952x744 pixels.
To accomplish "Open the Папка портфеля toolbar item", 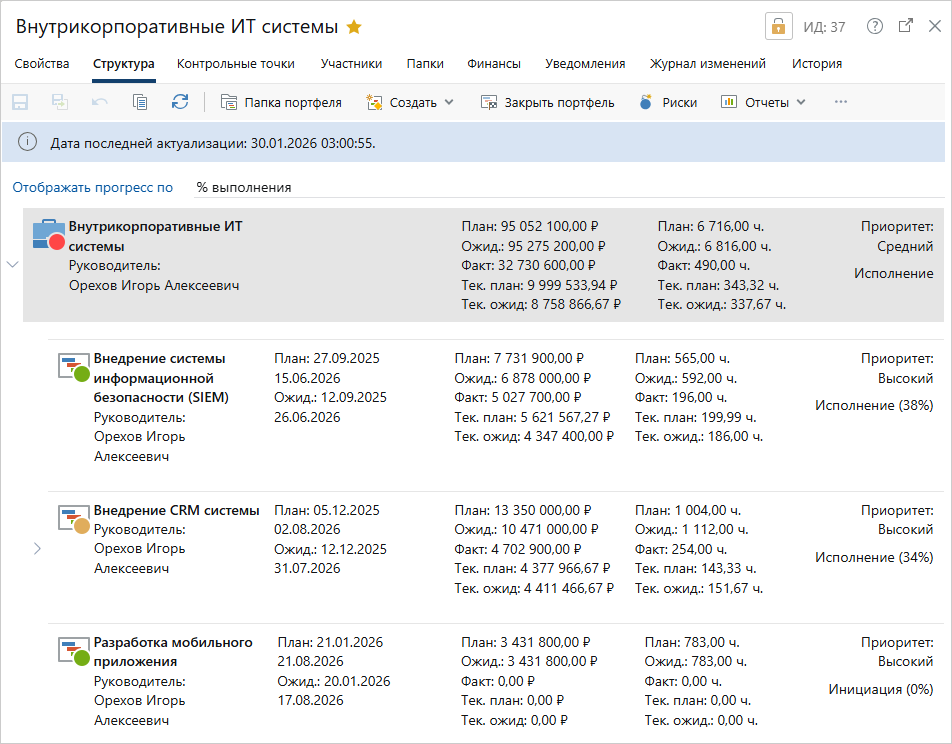I will point(281,102).
